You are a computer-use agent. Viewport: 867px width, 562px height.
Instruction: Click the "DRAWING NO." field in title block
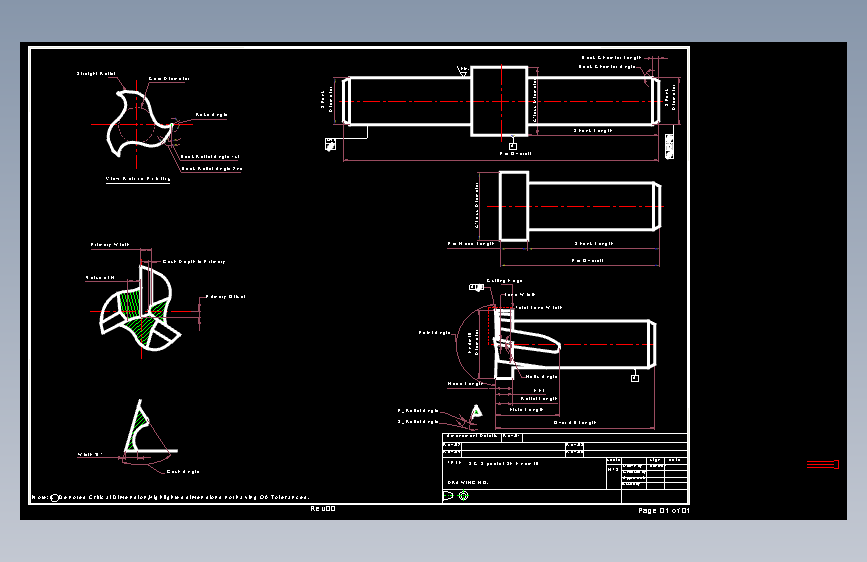click(x=468, y=482)
